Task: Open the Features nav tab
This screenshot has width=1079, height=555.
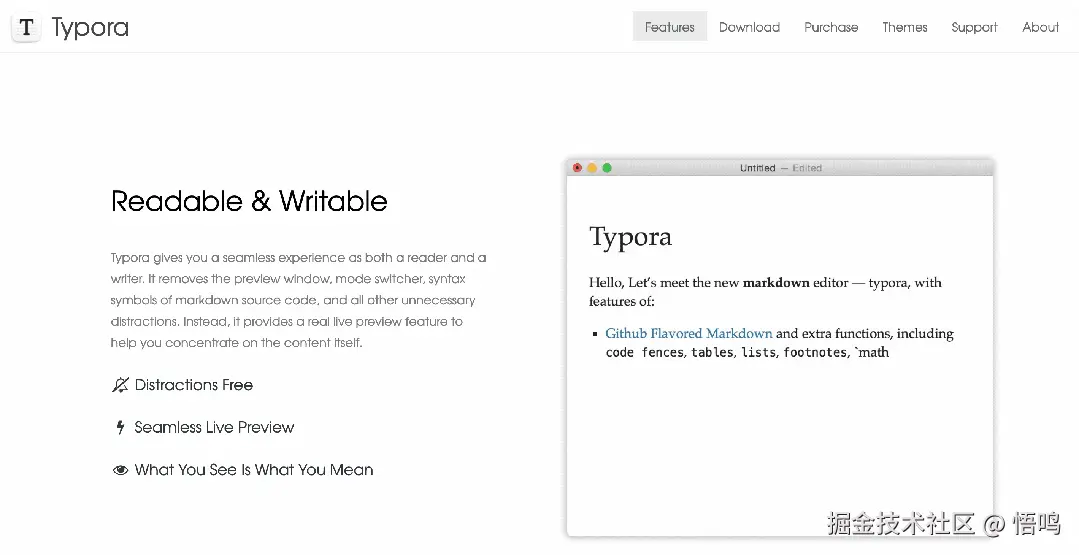Action: (669, 27)
